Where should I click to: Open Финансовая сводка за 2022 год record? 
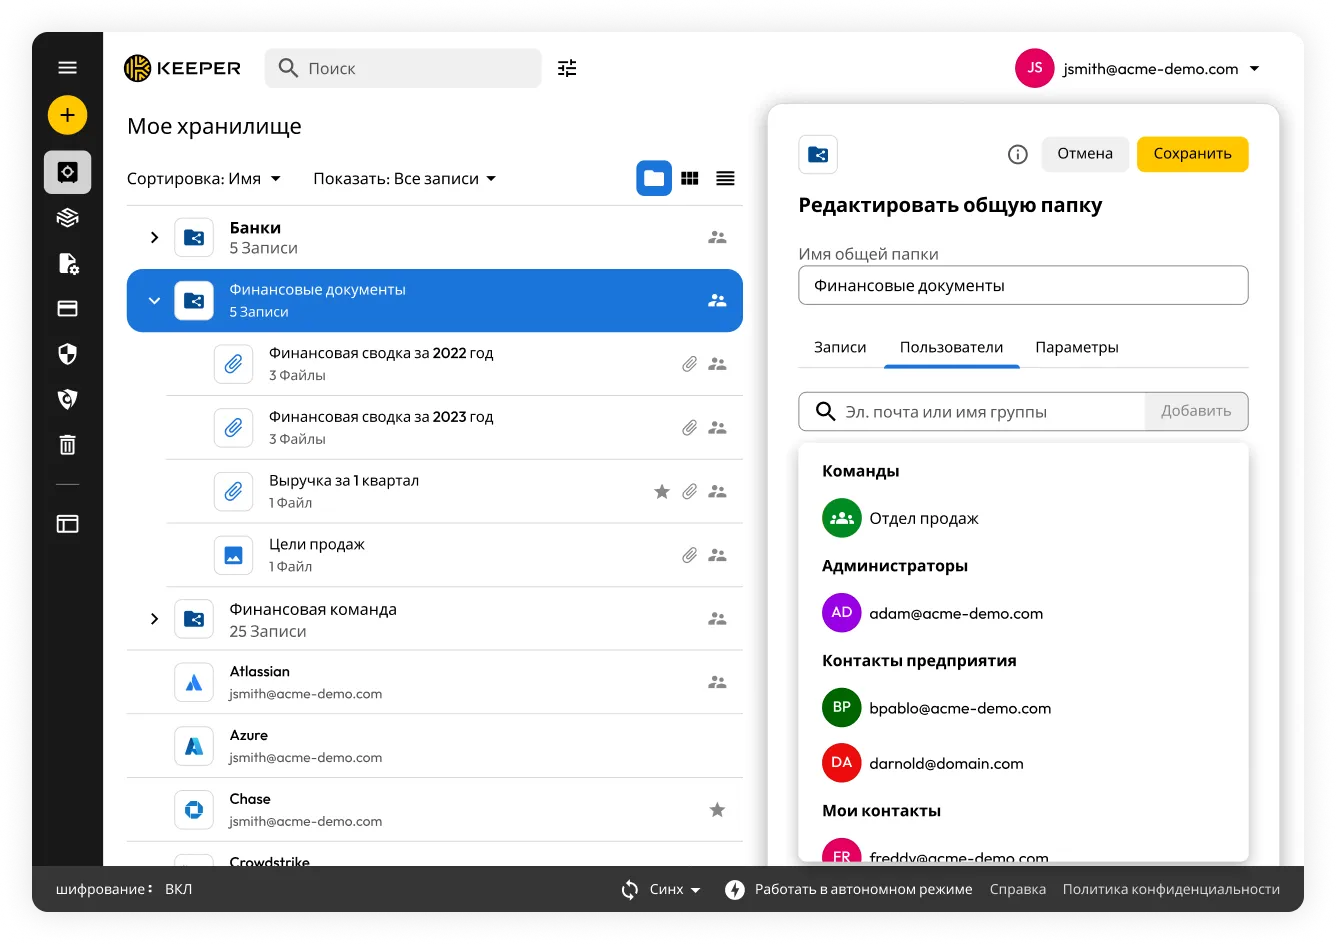pyautogui.click(x=454, y=364)
